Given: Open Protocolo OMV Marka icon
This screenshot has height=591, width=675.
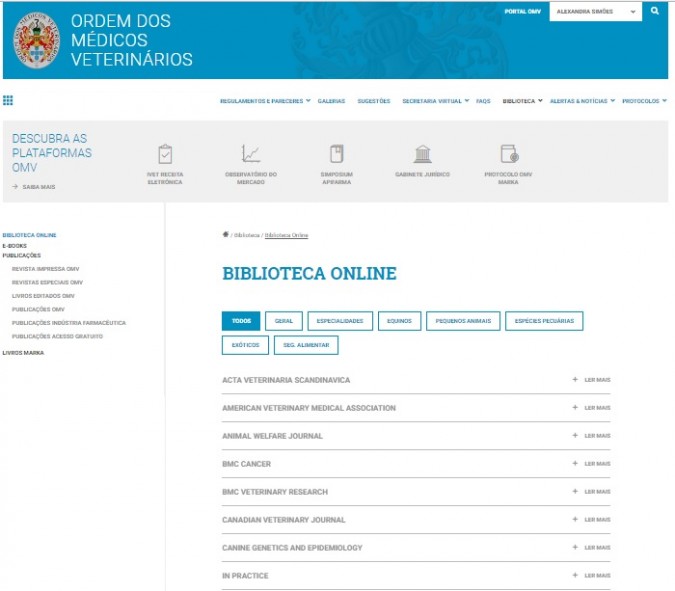Looking at the screenshot, I should pyautogui.click(x=509, y=154).
